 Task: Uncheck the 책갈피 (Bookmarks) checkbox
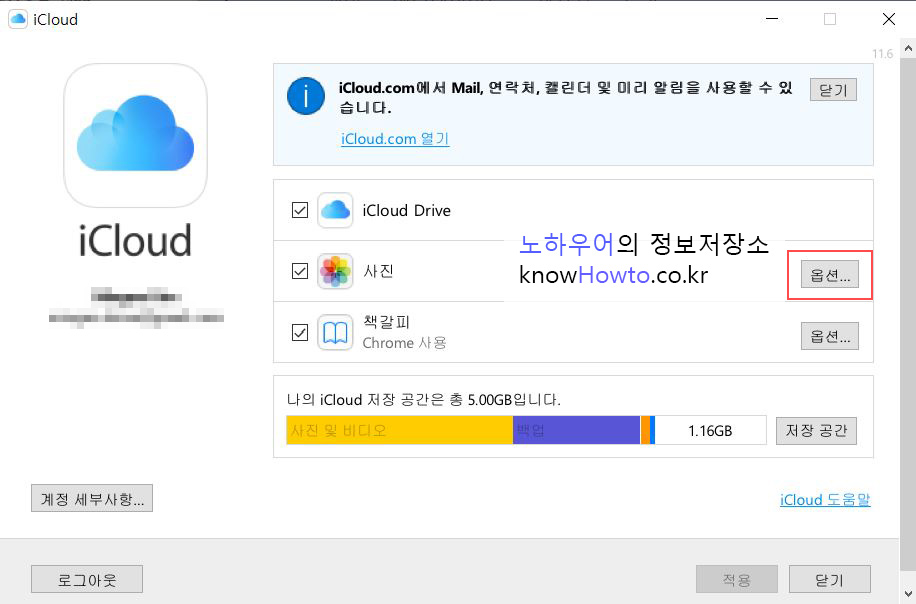300,332
